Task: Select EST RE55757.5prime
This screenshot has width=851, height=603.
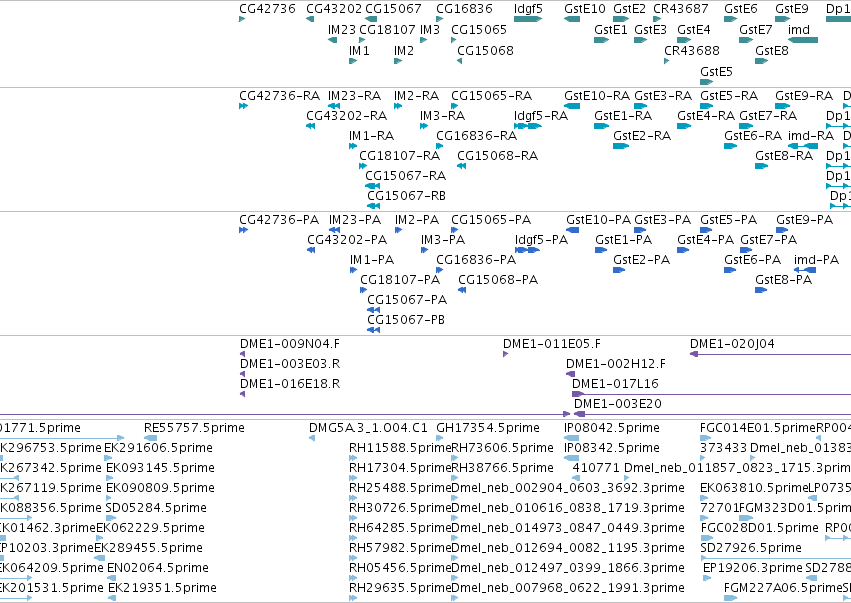Action: coord(194,428)
